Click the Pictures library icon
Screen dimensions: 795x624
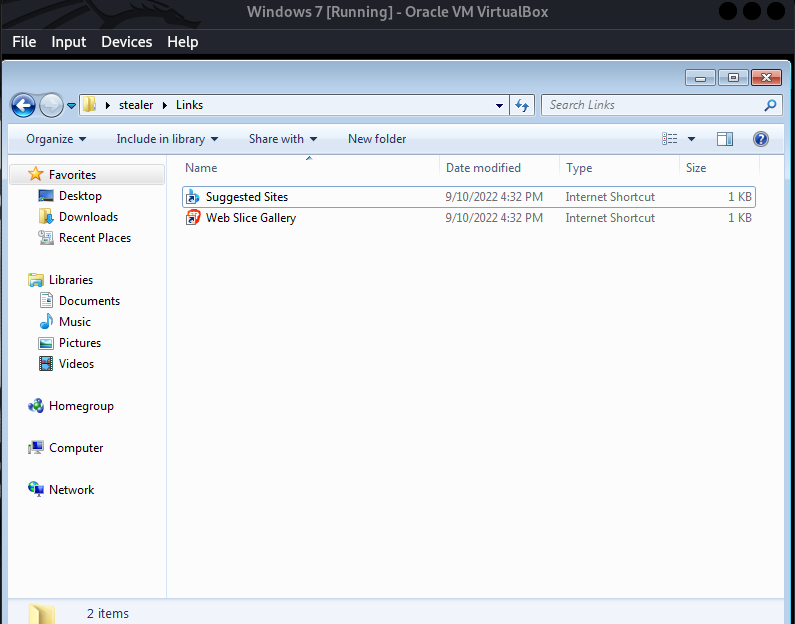(x=46, y=343)
